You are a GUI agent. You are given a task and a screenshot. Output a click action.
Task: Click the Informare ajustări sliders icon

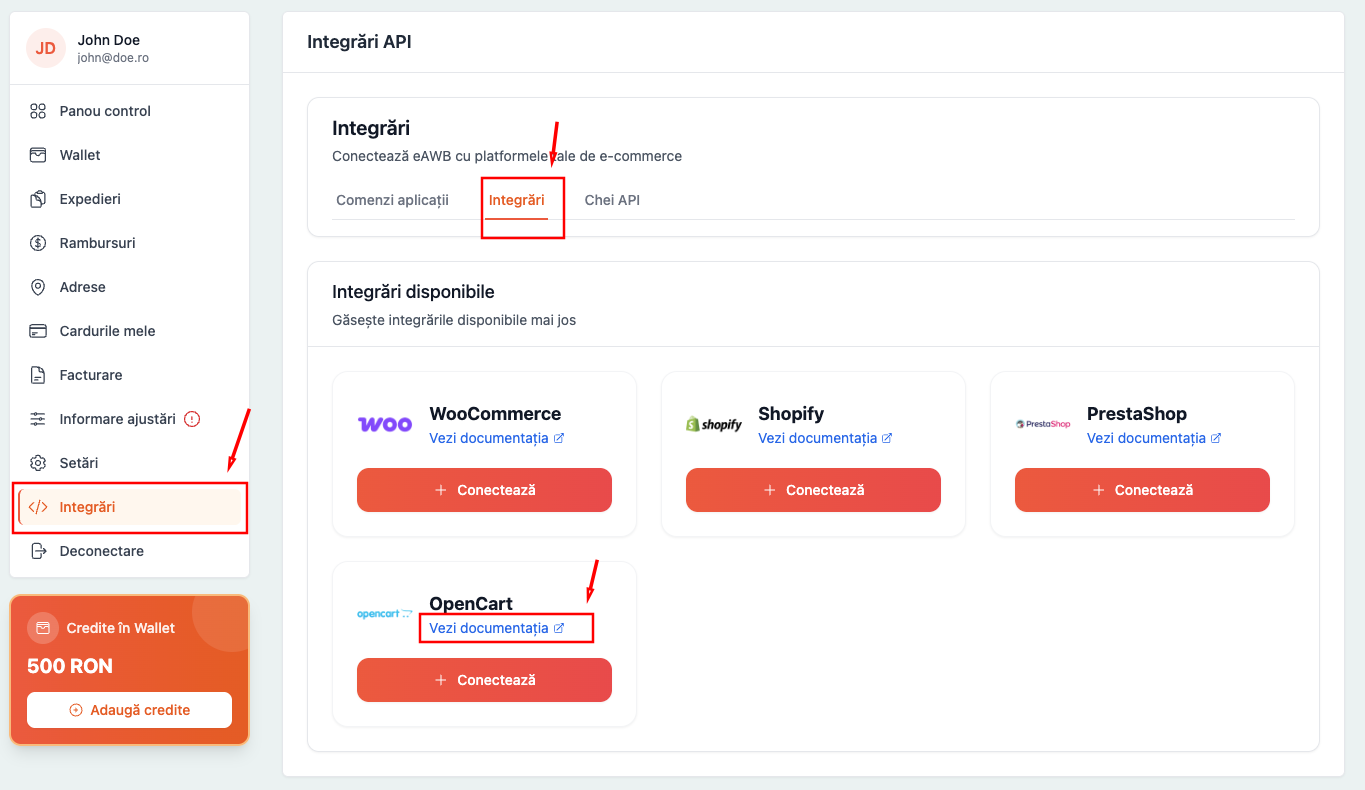point(38,419)
